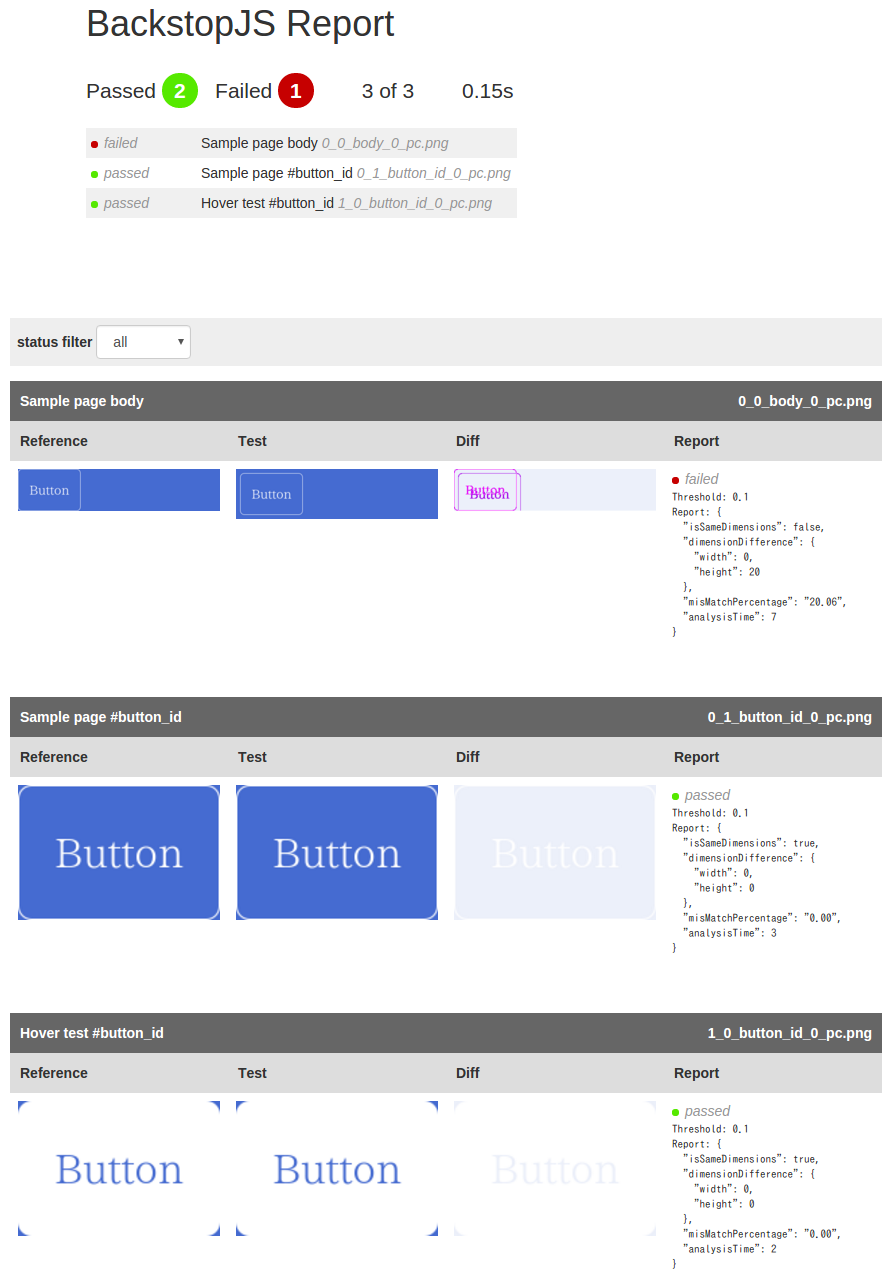Open the 1_0_button_id_0_pc.png link
885x1282 pixels.
click(418, 203)
